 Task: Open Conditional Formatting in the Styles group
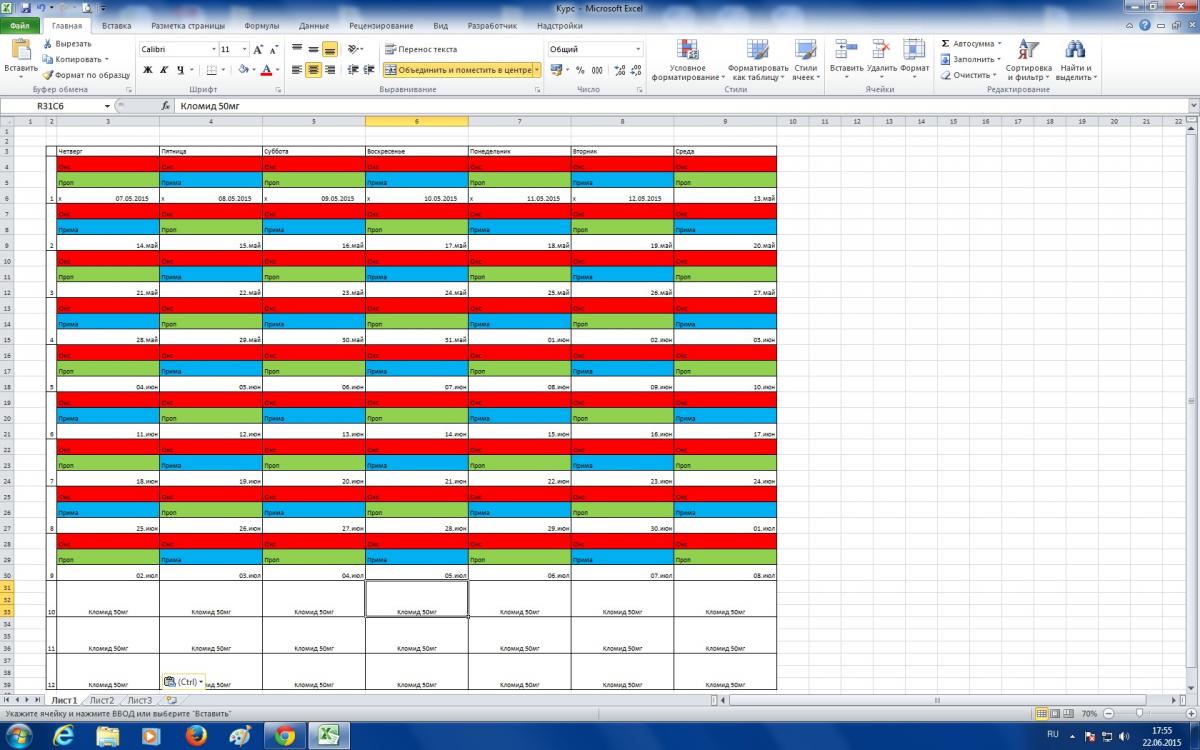(x=687, y=60)
